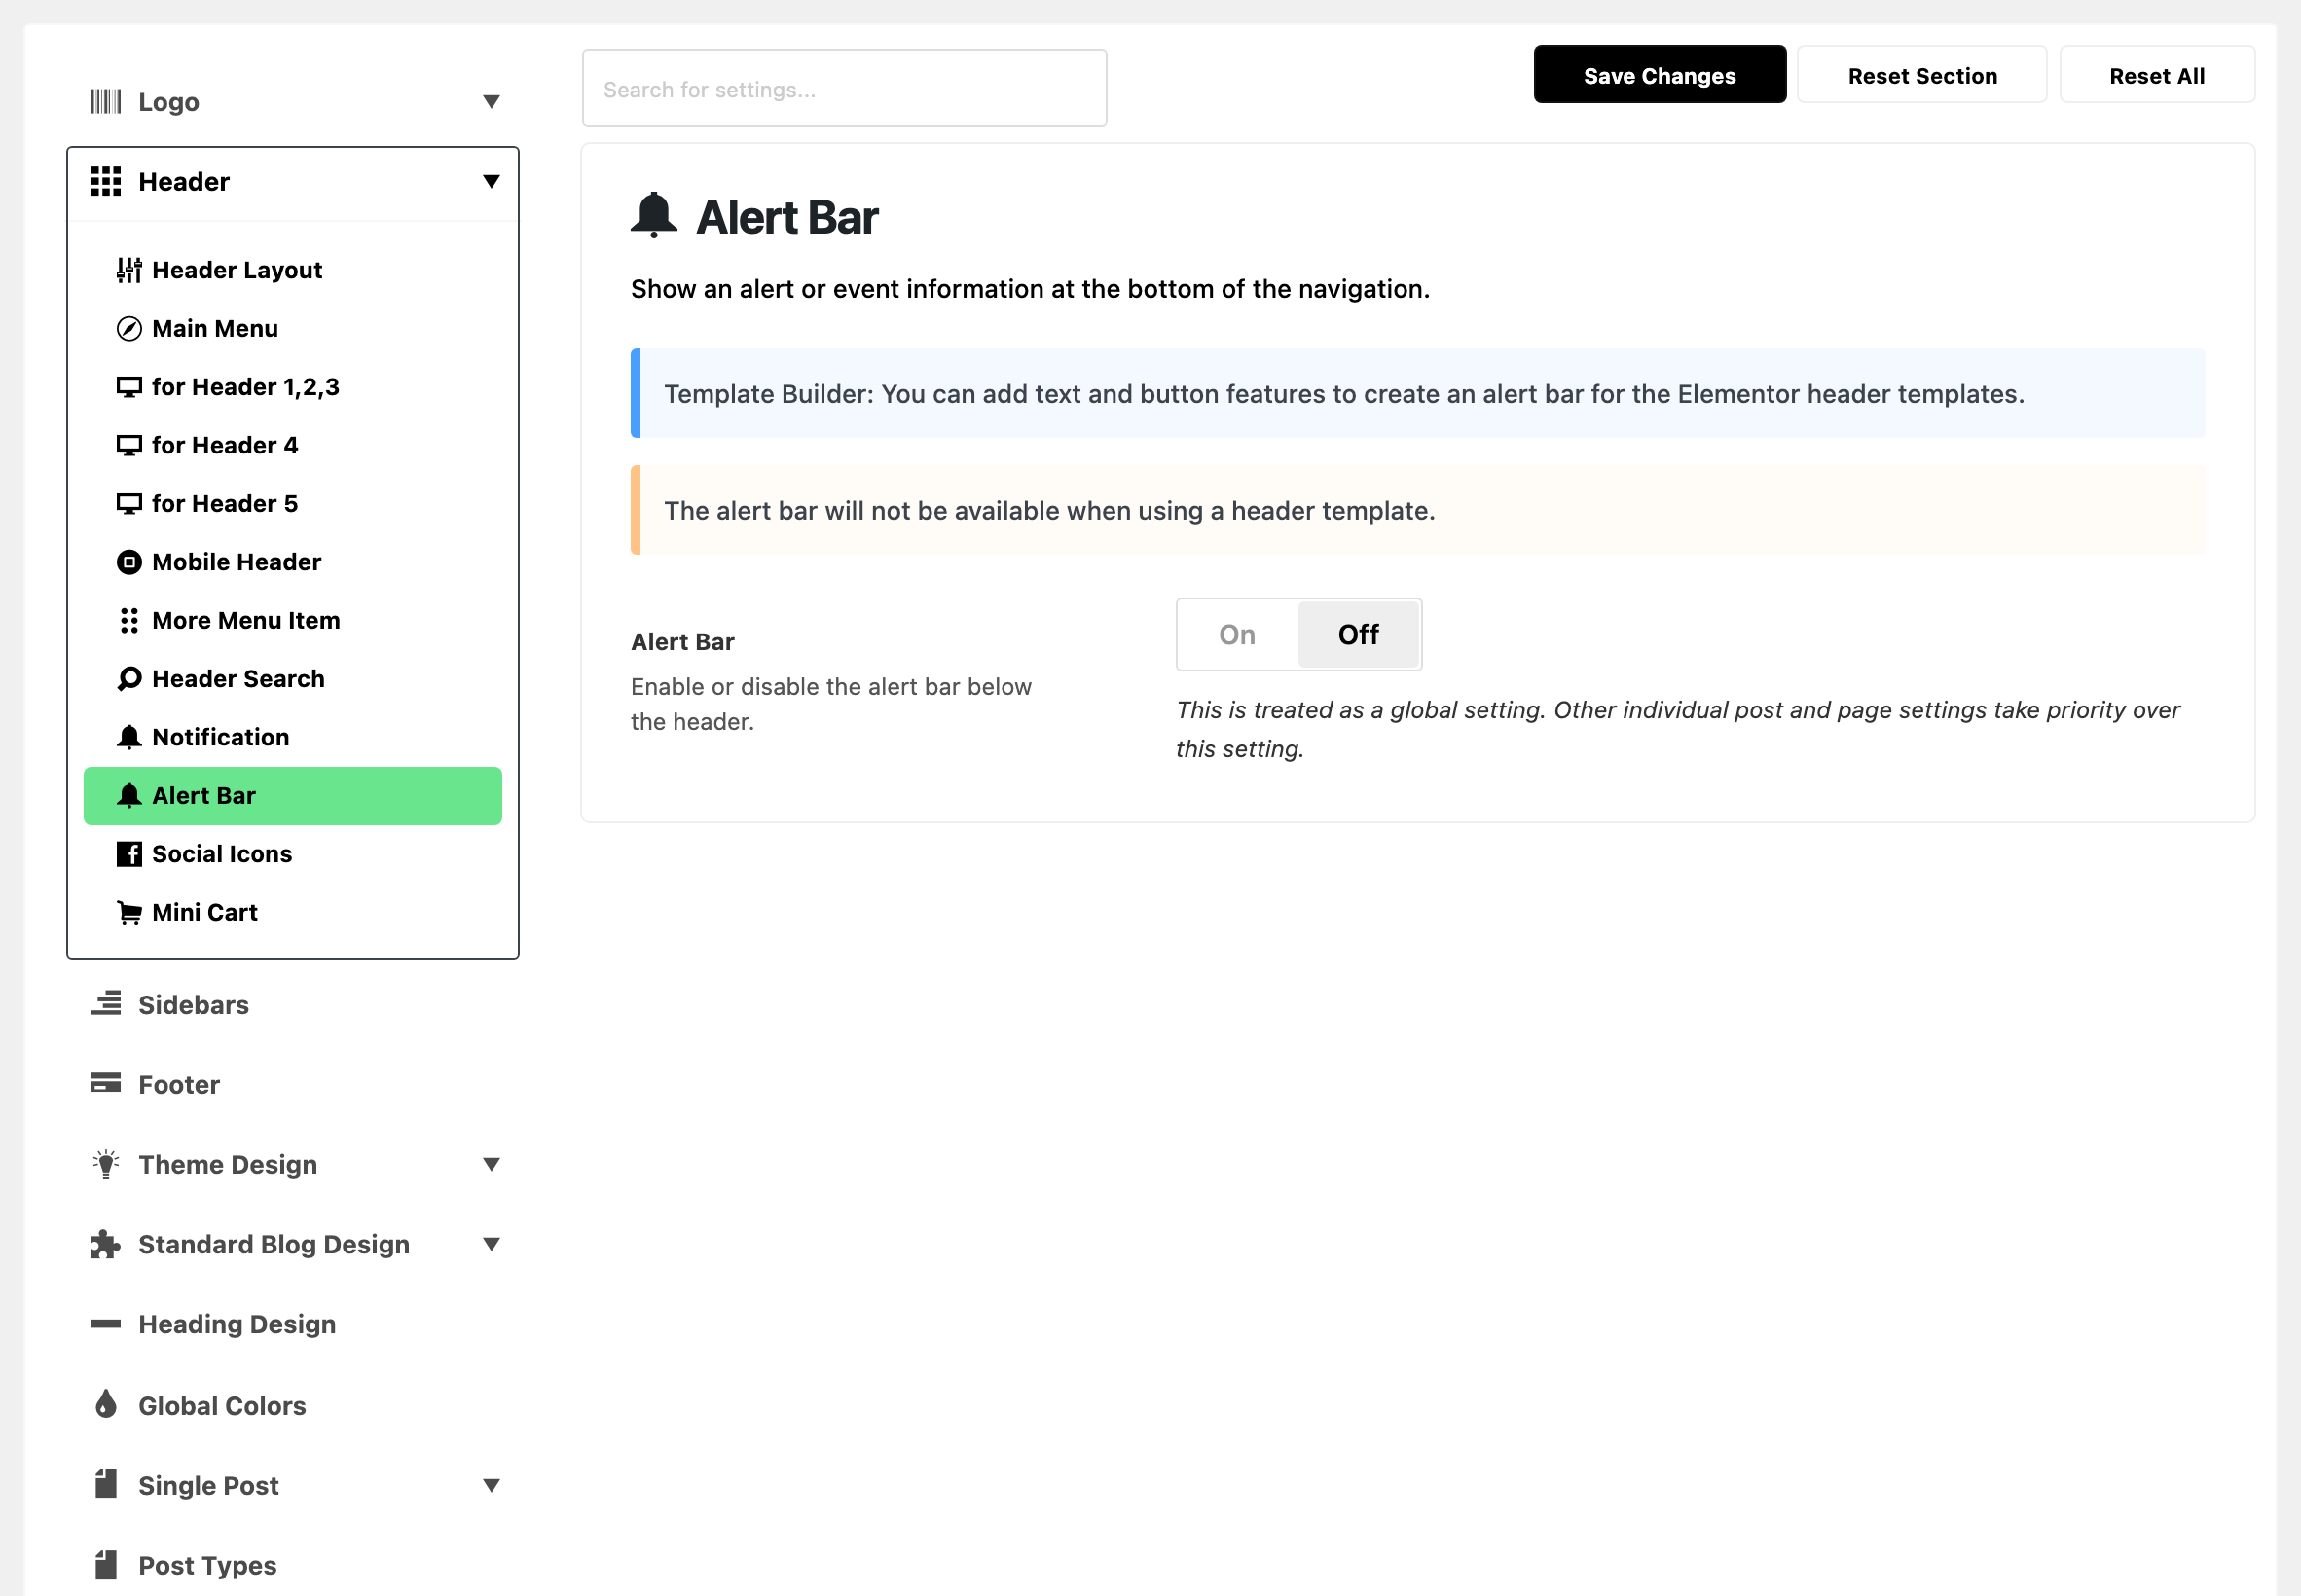Image resolution: width=2301 pixels, height=1596 pixels.
Task: Click the lightbulb icon for Theme Design
Action: pos(106,1164)
